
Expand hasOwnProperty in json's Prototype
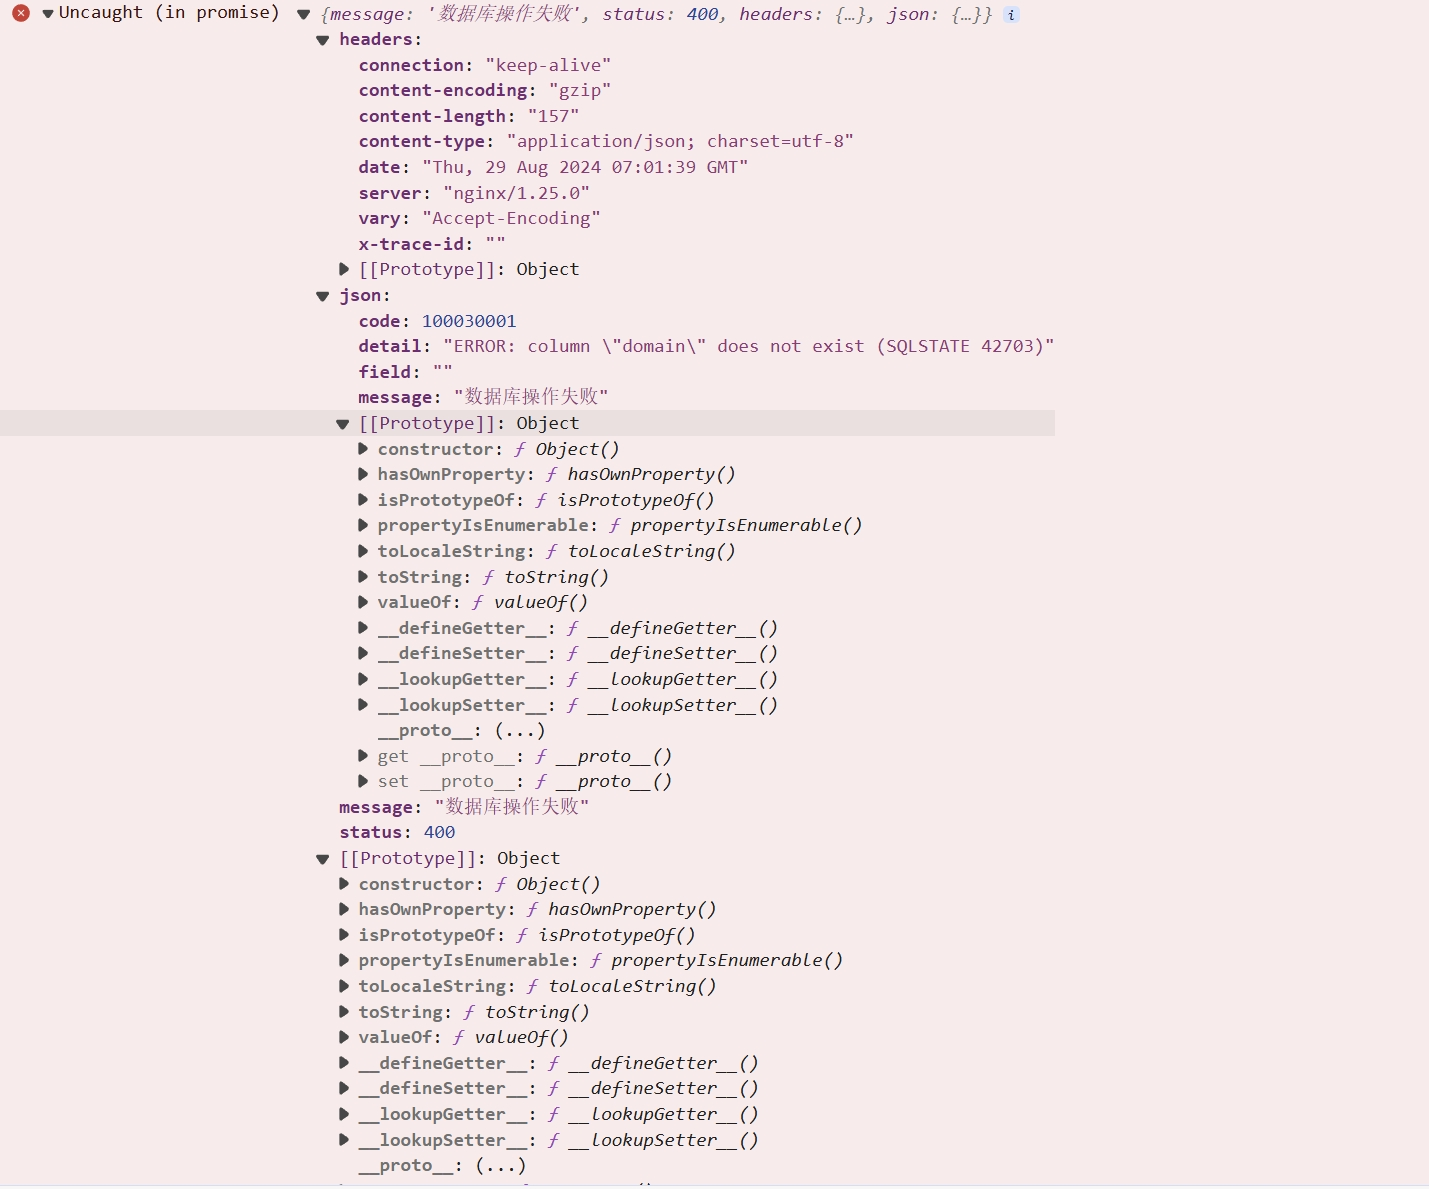[x=363, y=474]
